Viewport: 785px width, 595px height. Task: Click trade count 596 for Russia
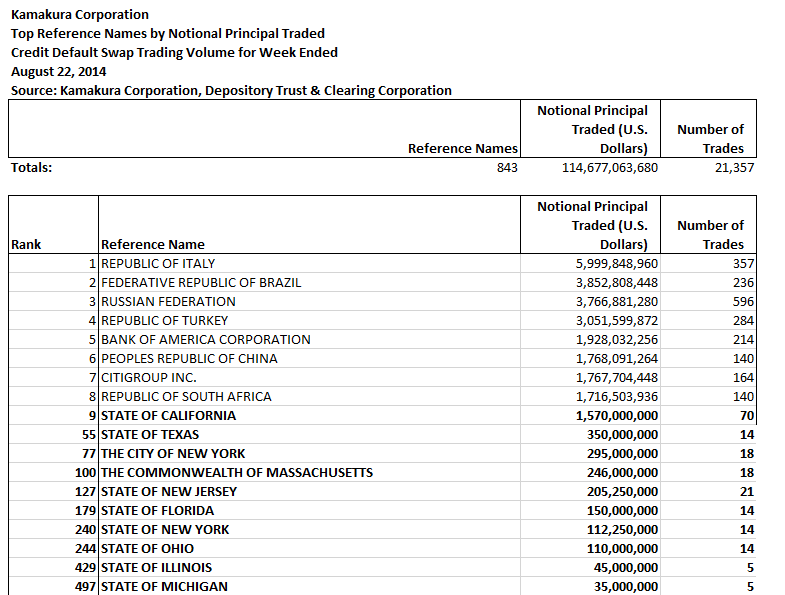pos(743,302)
